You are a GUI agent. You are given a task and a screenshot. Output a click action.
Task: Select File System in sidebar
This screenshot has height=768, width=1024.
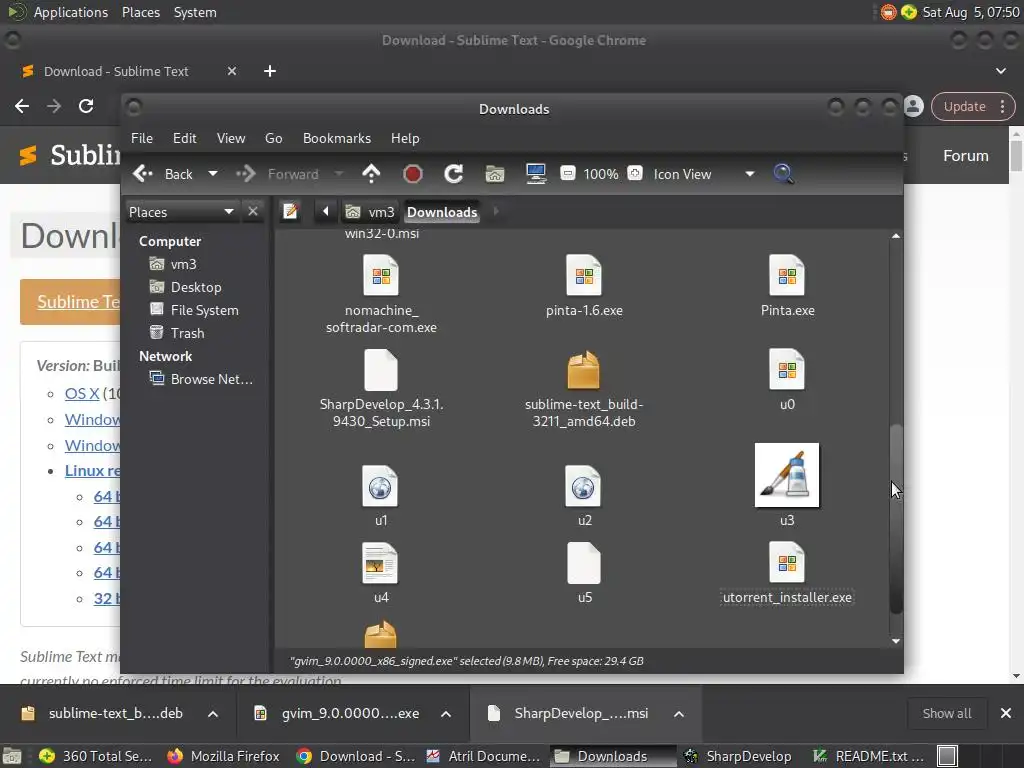194,310
